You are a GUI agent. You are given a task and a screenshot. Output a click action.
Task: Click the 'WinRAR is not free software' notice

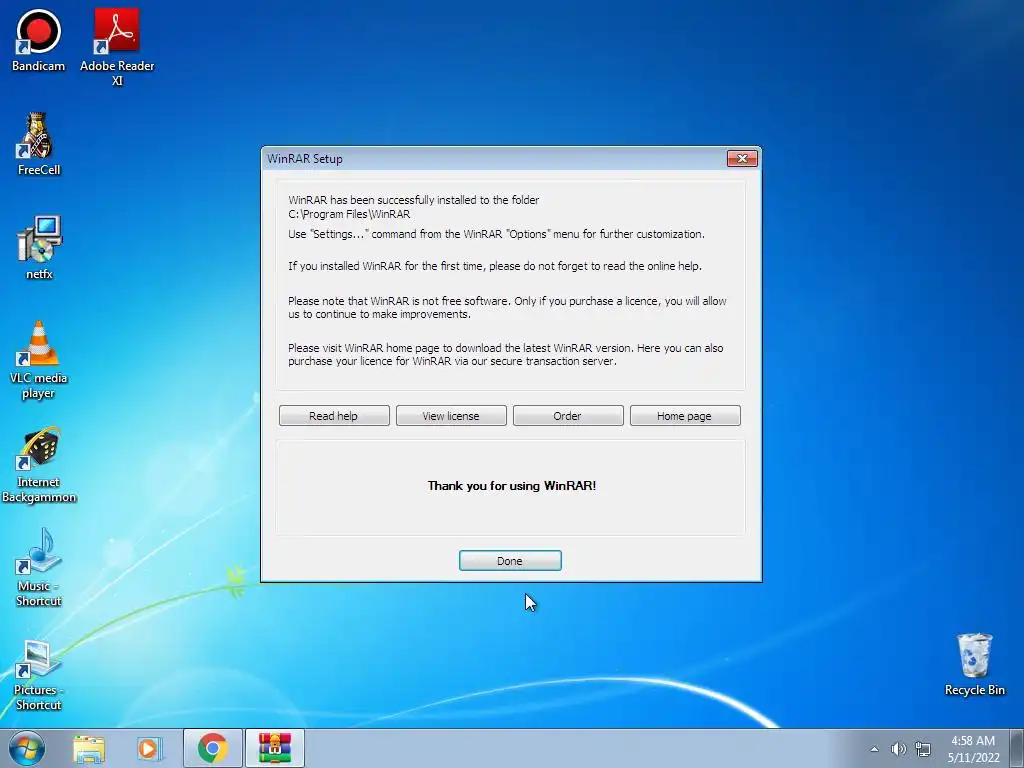tap(507, 308)
